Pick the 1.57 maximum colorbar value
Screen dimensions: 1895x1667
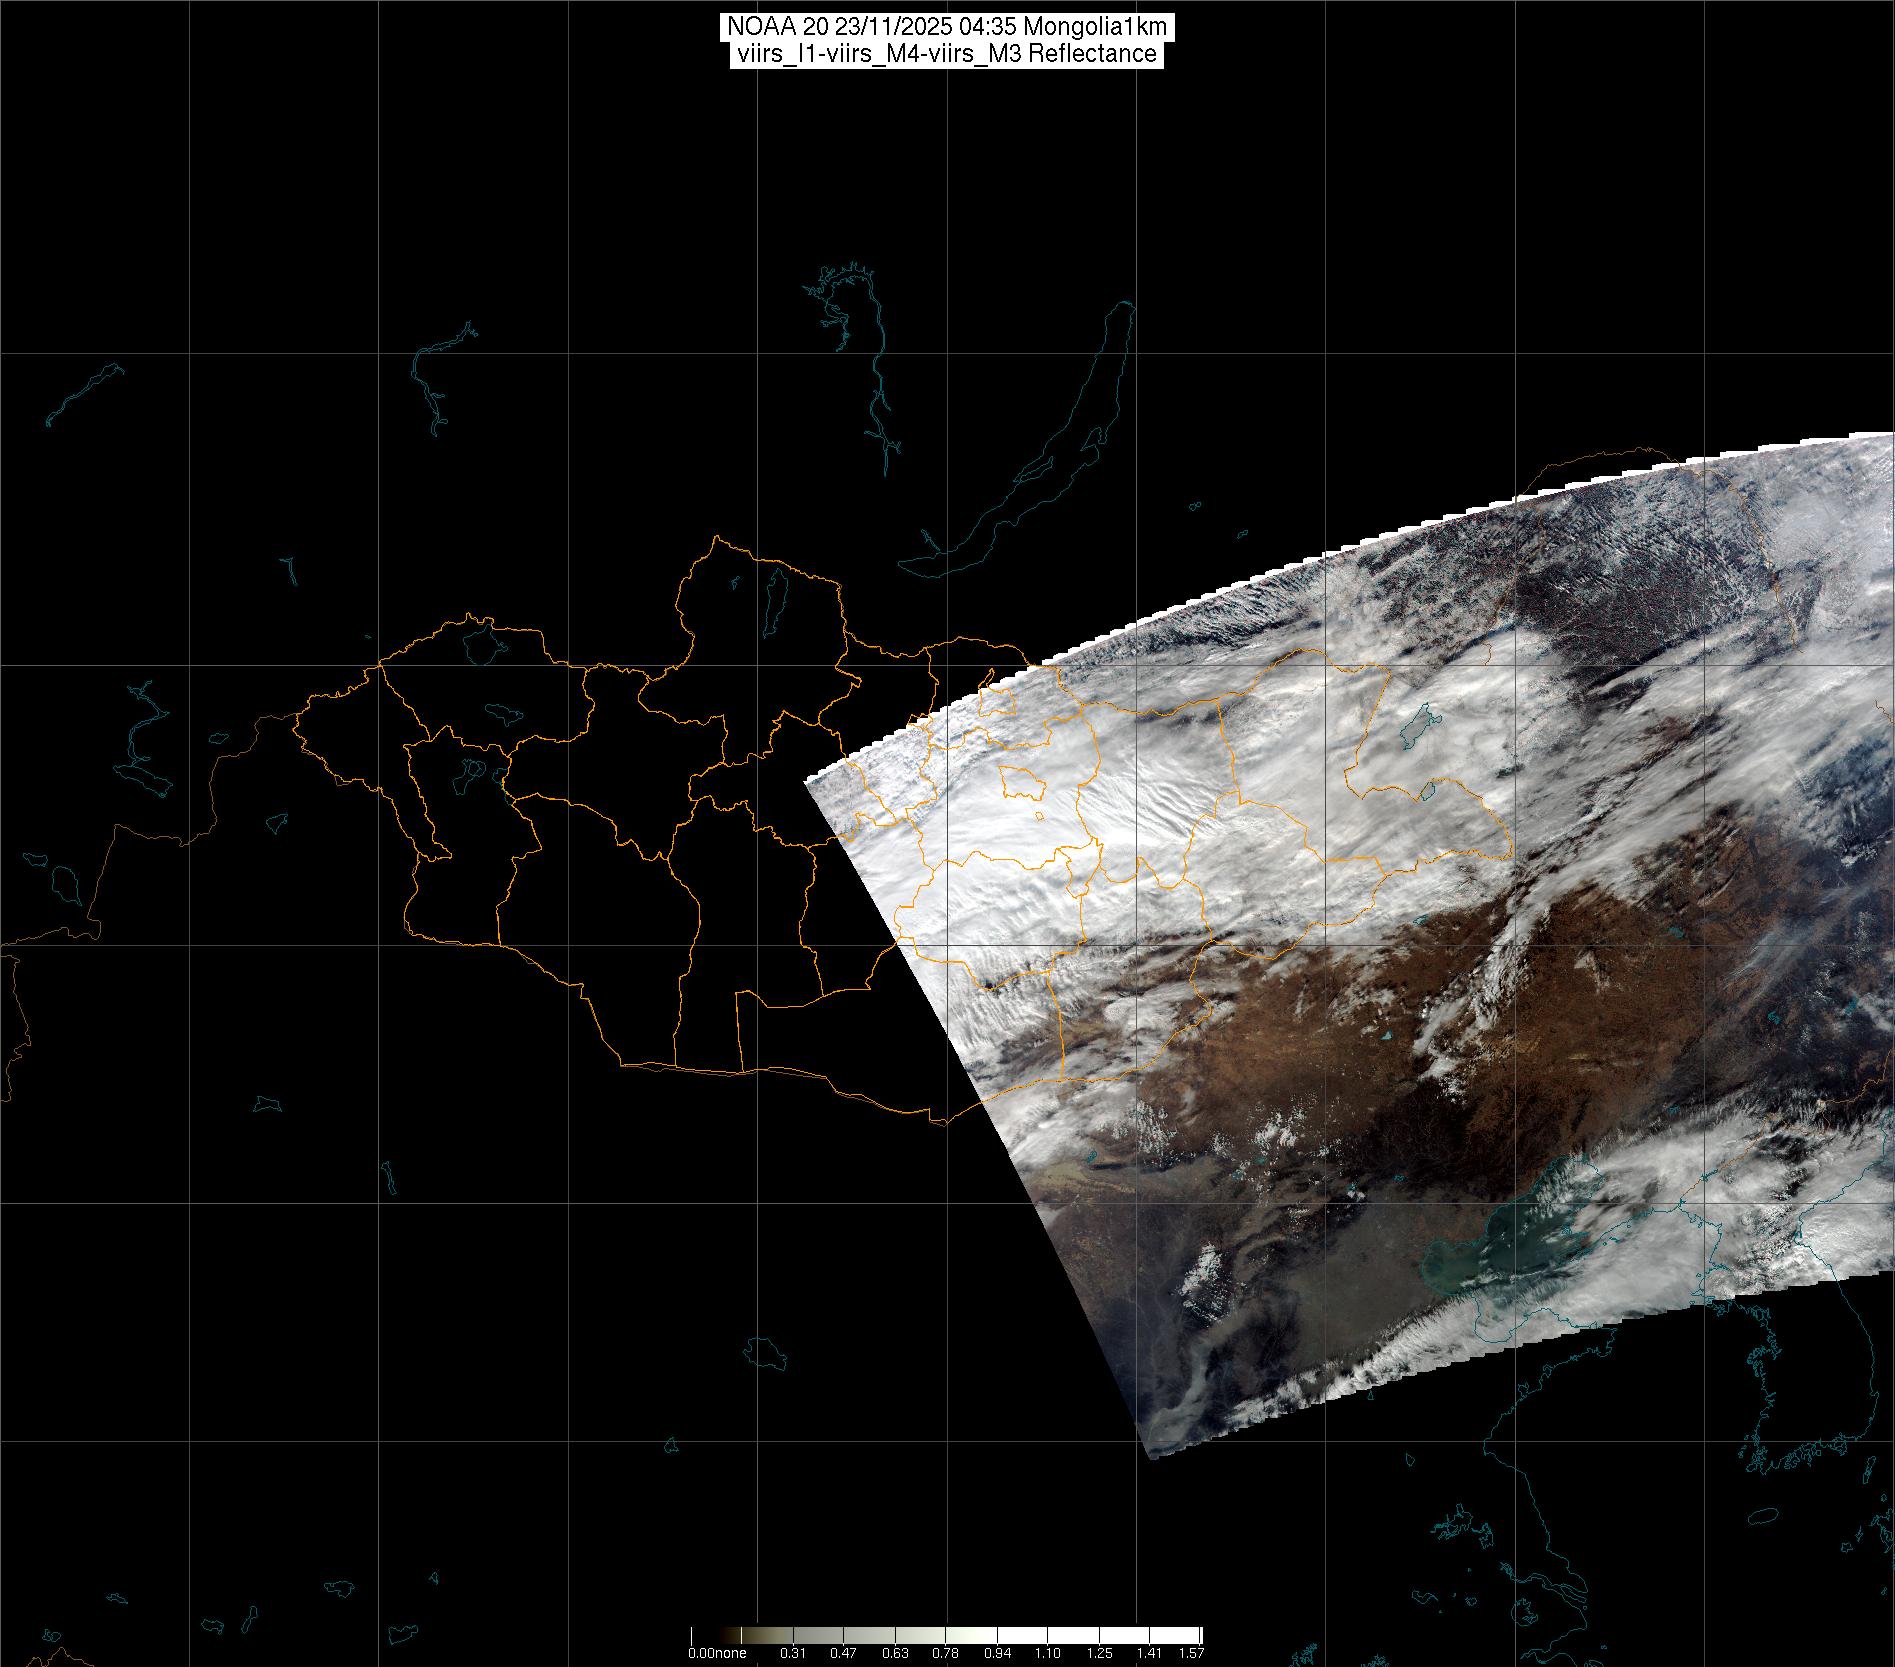pos(1191,1653)
